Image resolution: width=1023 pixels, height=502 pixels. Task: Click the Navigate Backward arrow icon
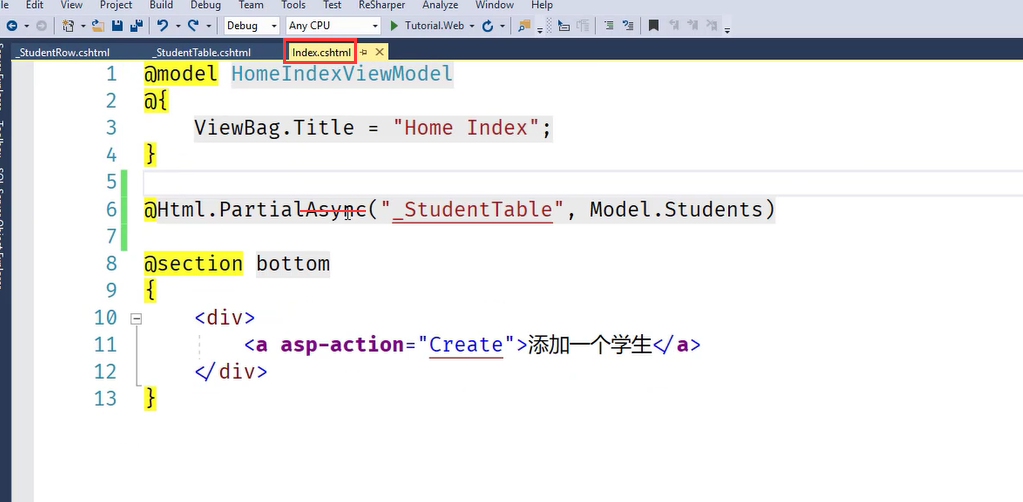coord(11,25)
